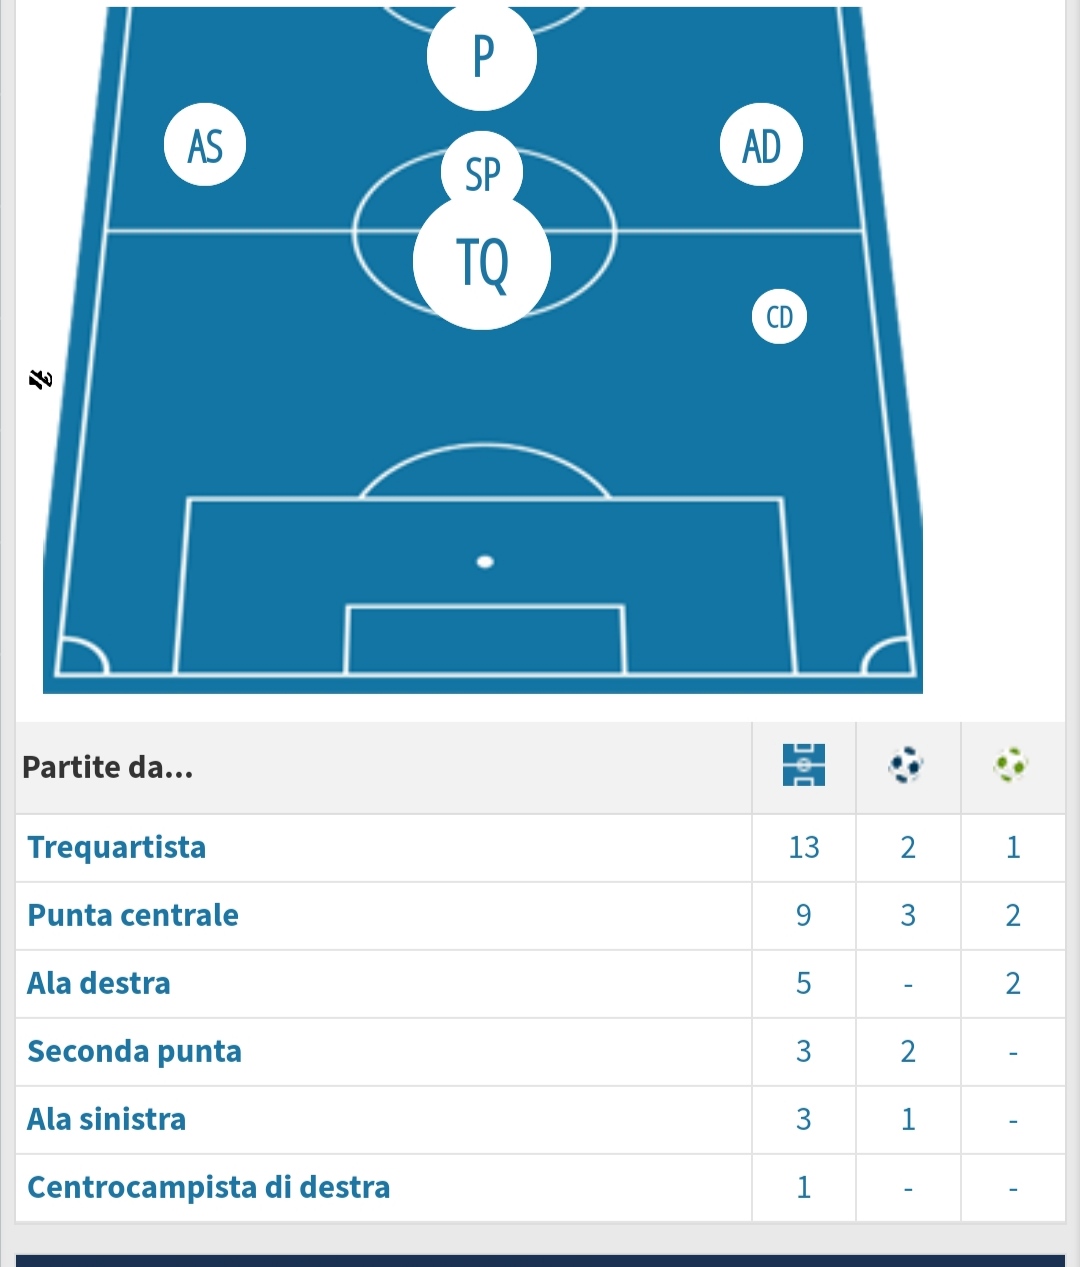Open the Punta centrale link
This screenshot has width=1080, height=1267.
(133, 916)
